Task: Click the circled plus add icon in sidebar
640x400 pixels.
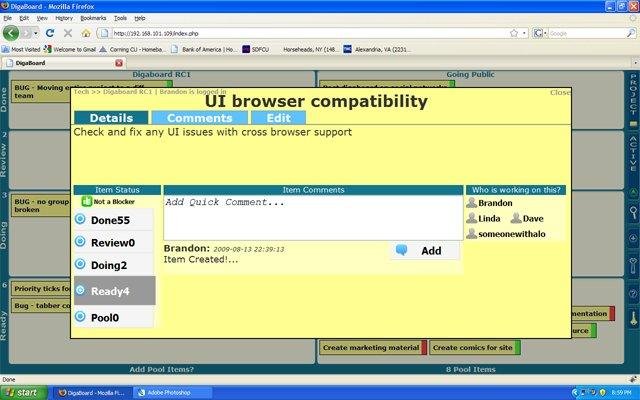Action: point(633,238)
